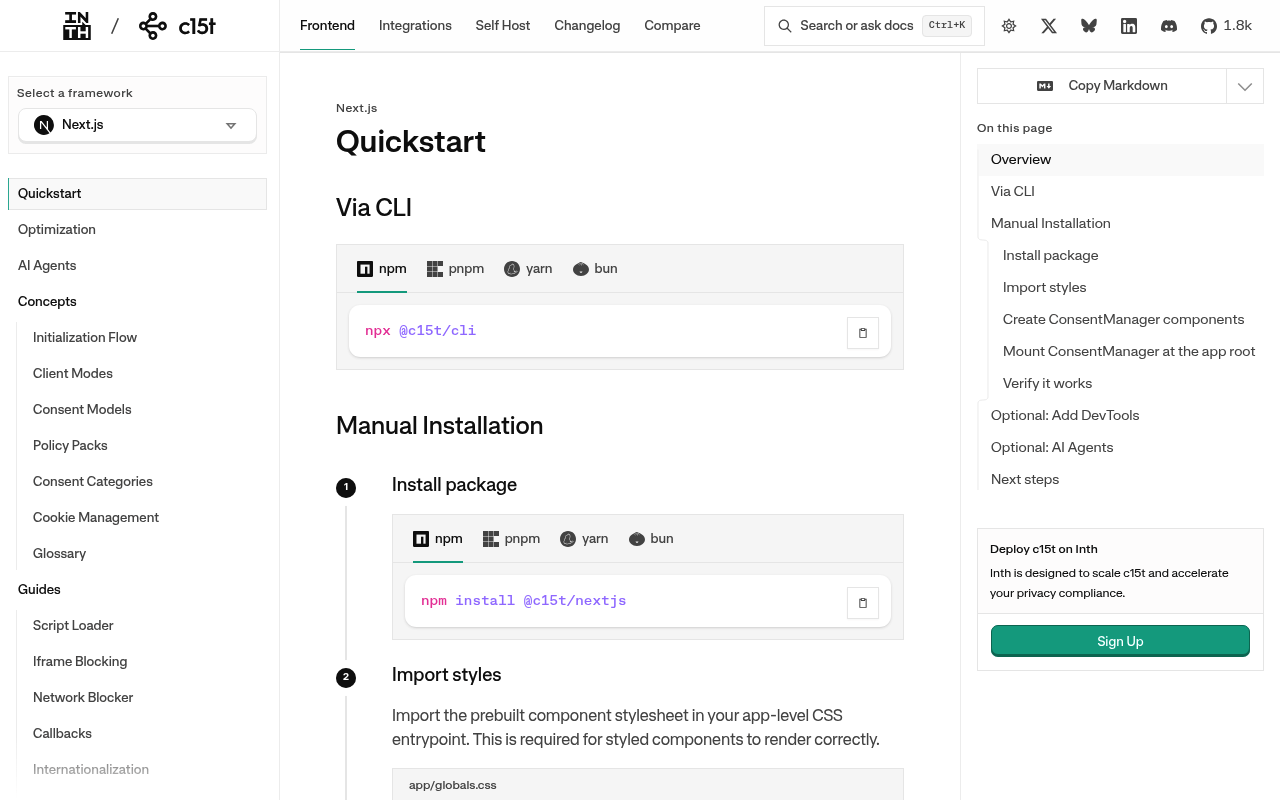Open Callbacks guide
1280x800 pixels.
(62, 734)
